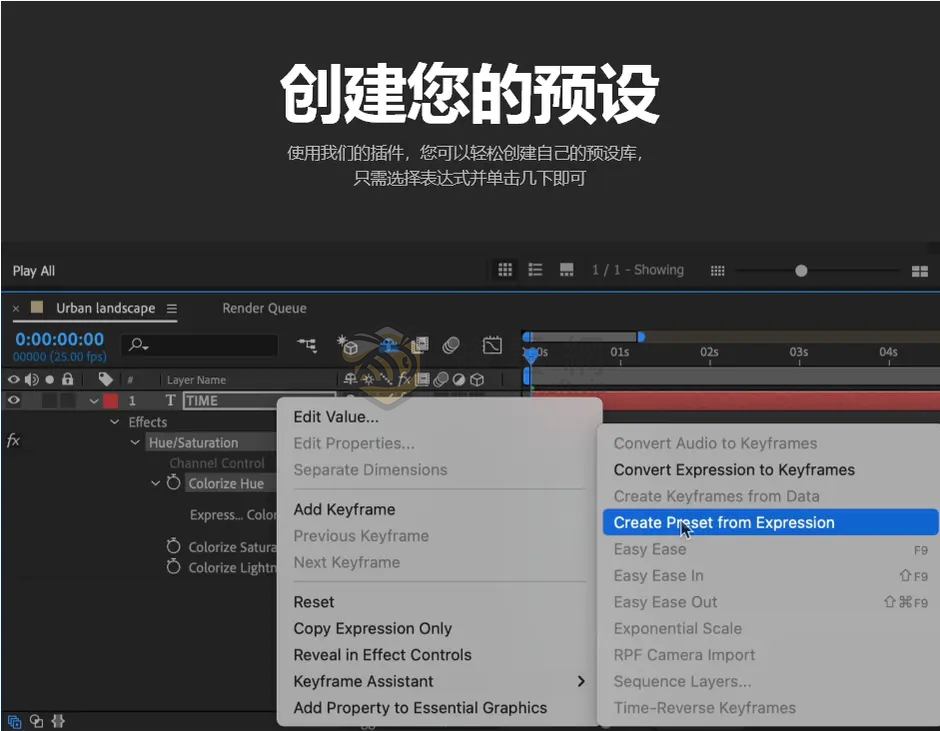Click the large thumbnails grid icon
This screenshot has width=940, height=731.
point(920,272)
